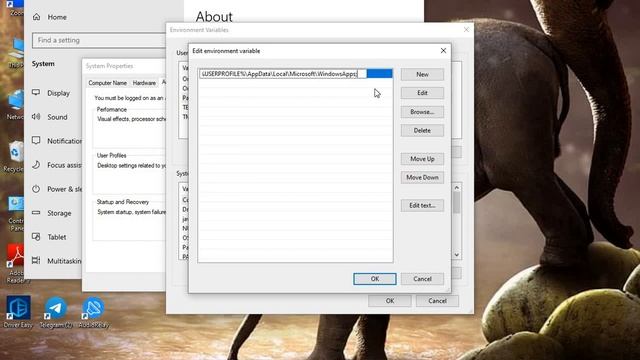The image size is (640, 360).
Task: Click Performance group label in System Properties
Action: 111,109
